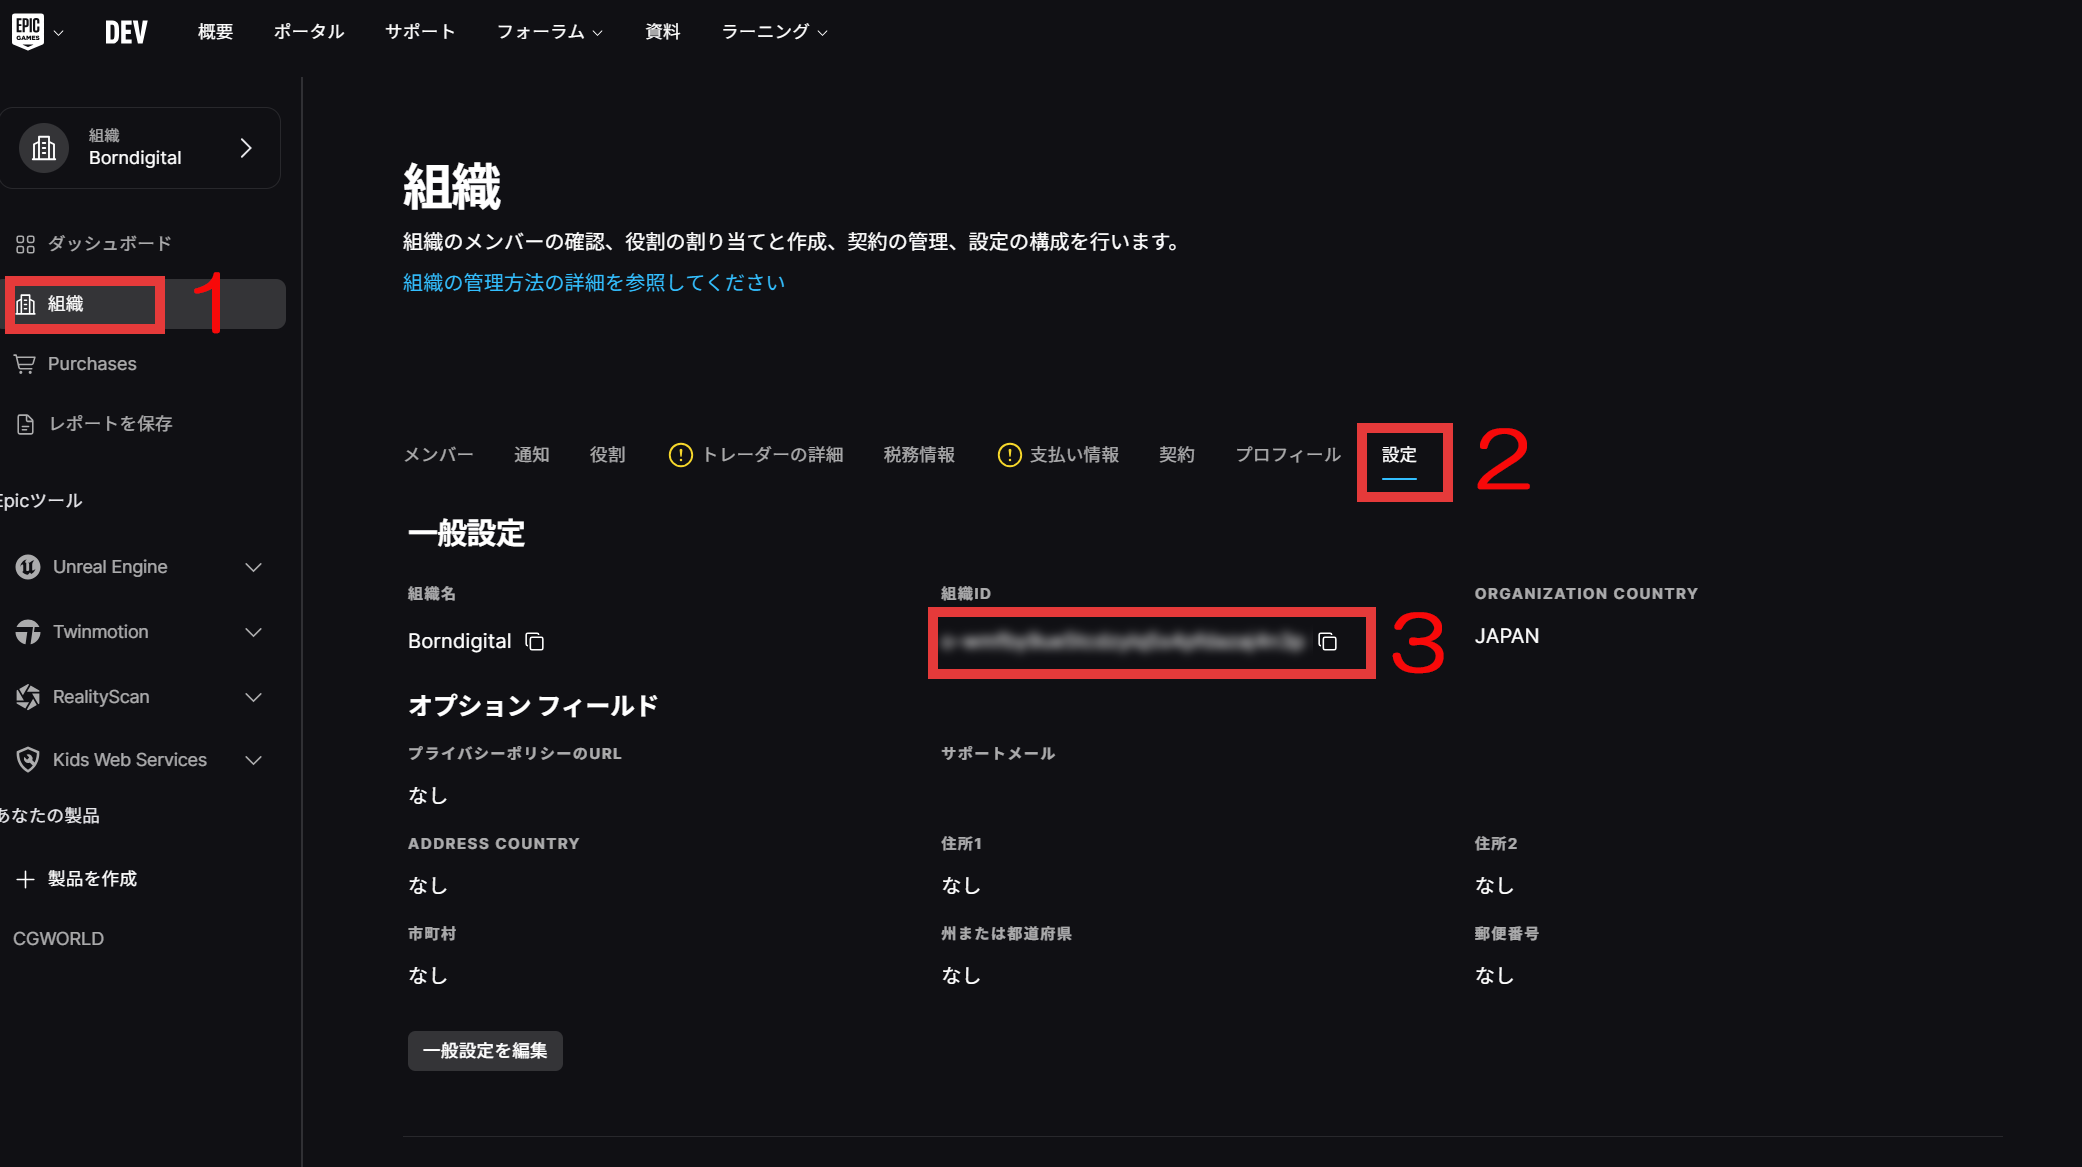Go to サポート in the top navigation
The width and height of the screenshot is (2082, 1167).
[x=420, y=32]
